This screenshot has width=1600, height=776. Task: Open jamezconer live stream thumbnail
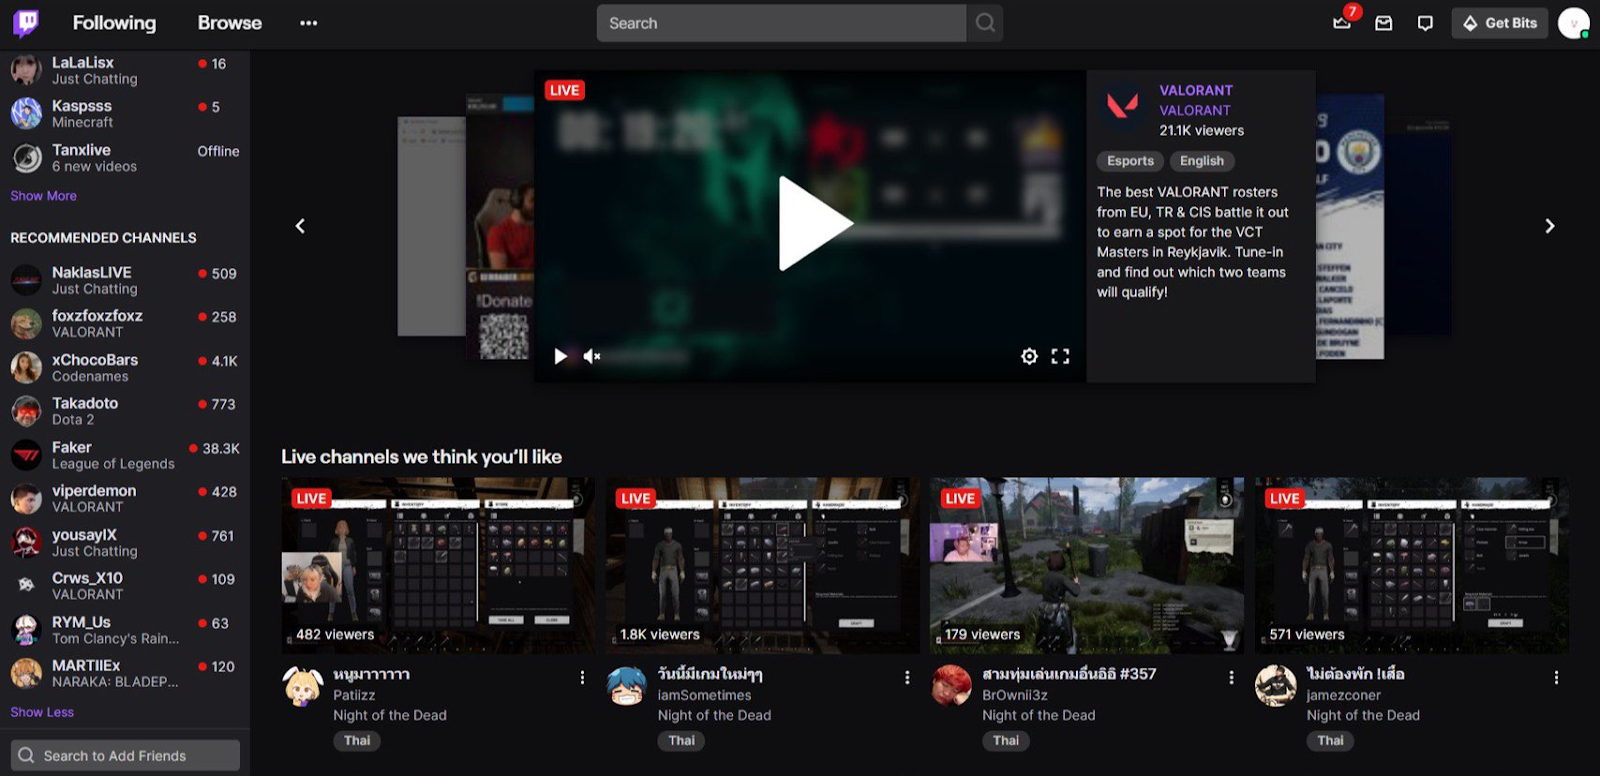[x=1412, y=565]
